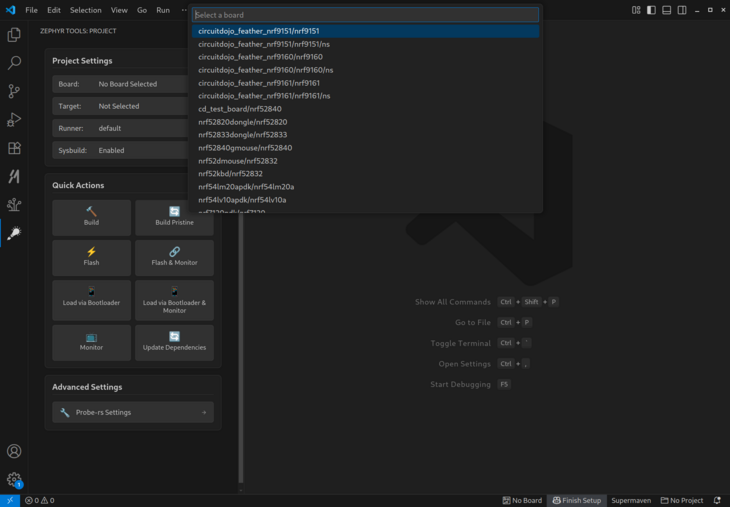Click the Monitor button
This screenshot has height=507, width=730.
tap(91, 343)
